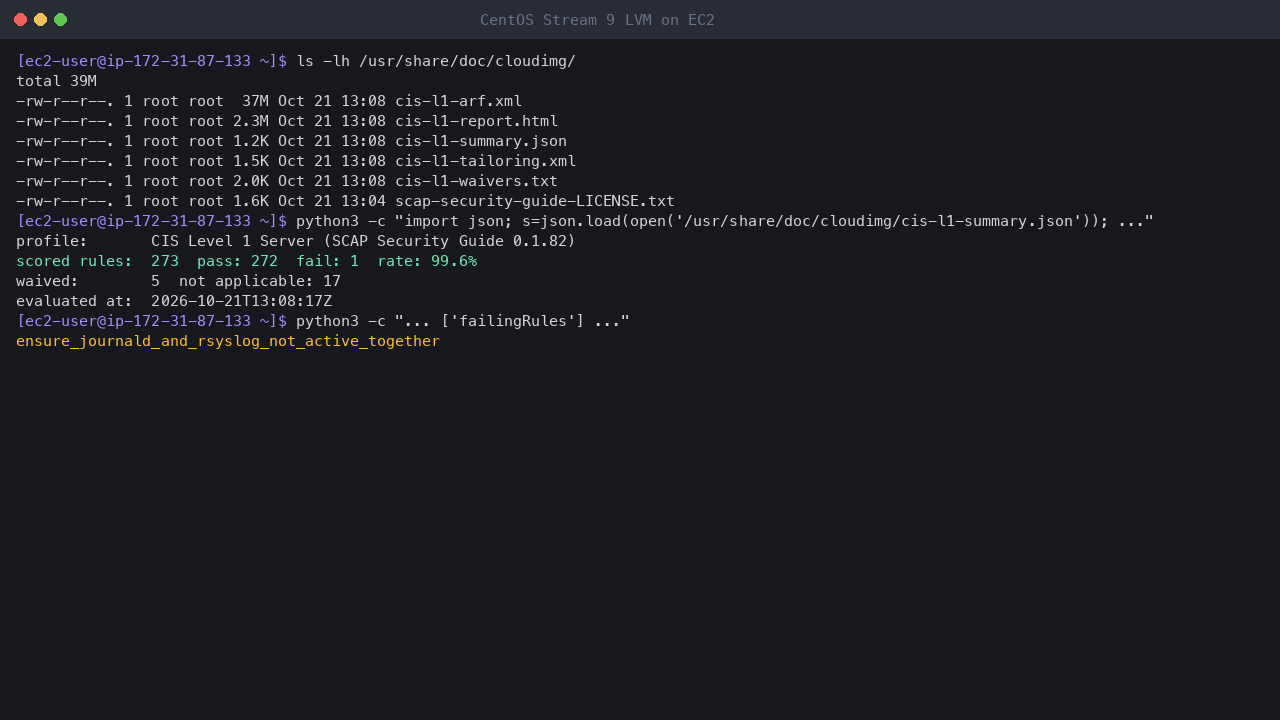Click the python3 json.load command line
The image size is (1280, 720).
[725, 221]
